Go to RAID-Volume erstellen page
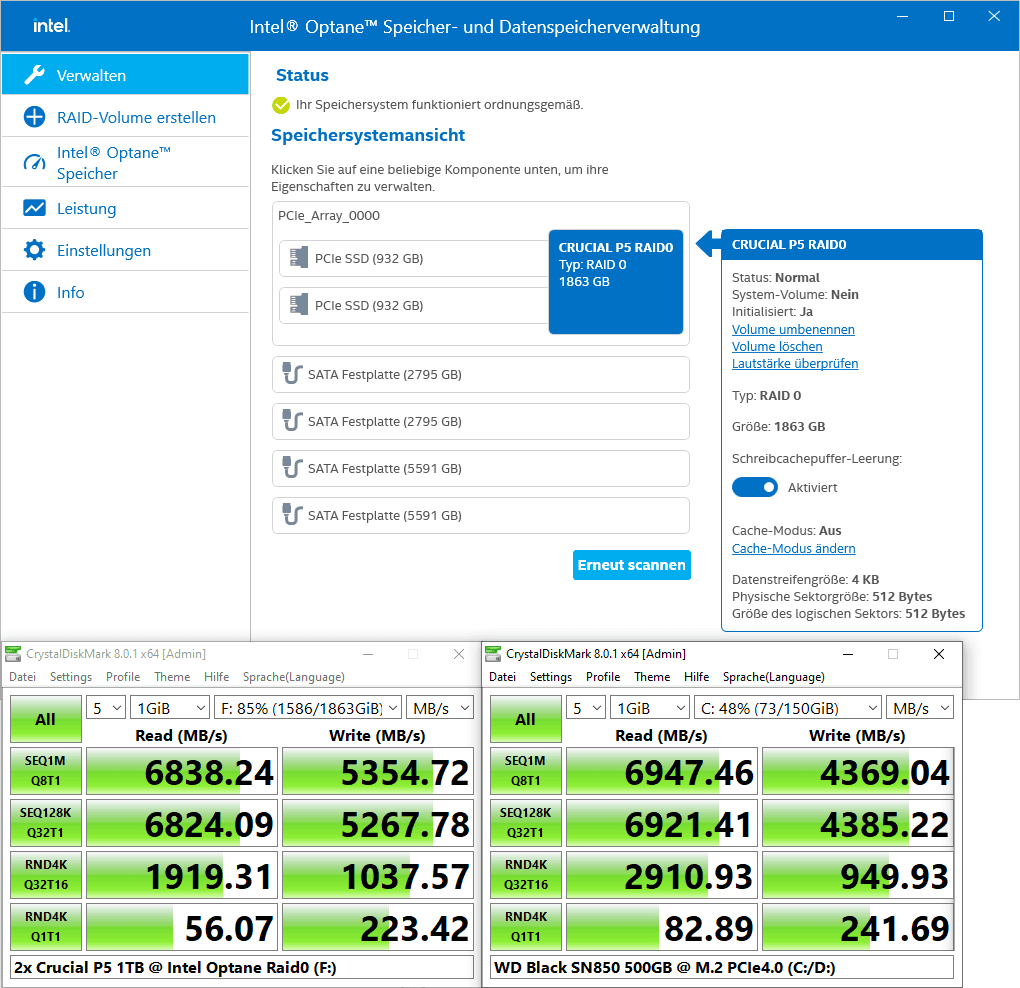This screenshot has height=988, width=1020. (x=126, y=117)
